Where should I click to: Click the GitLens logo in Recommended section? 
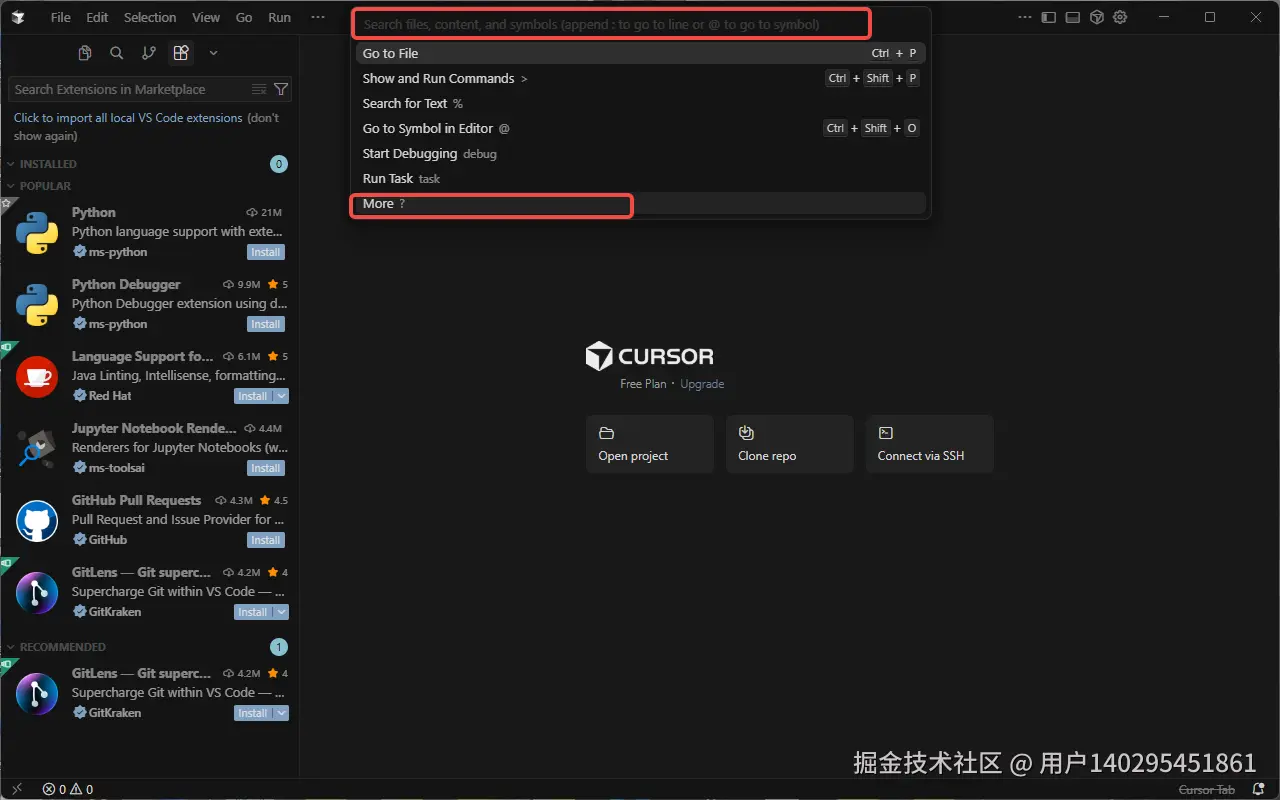point(37,693)
